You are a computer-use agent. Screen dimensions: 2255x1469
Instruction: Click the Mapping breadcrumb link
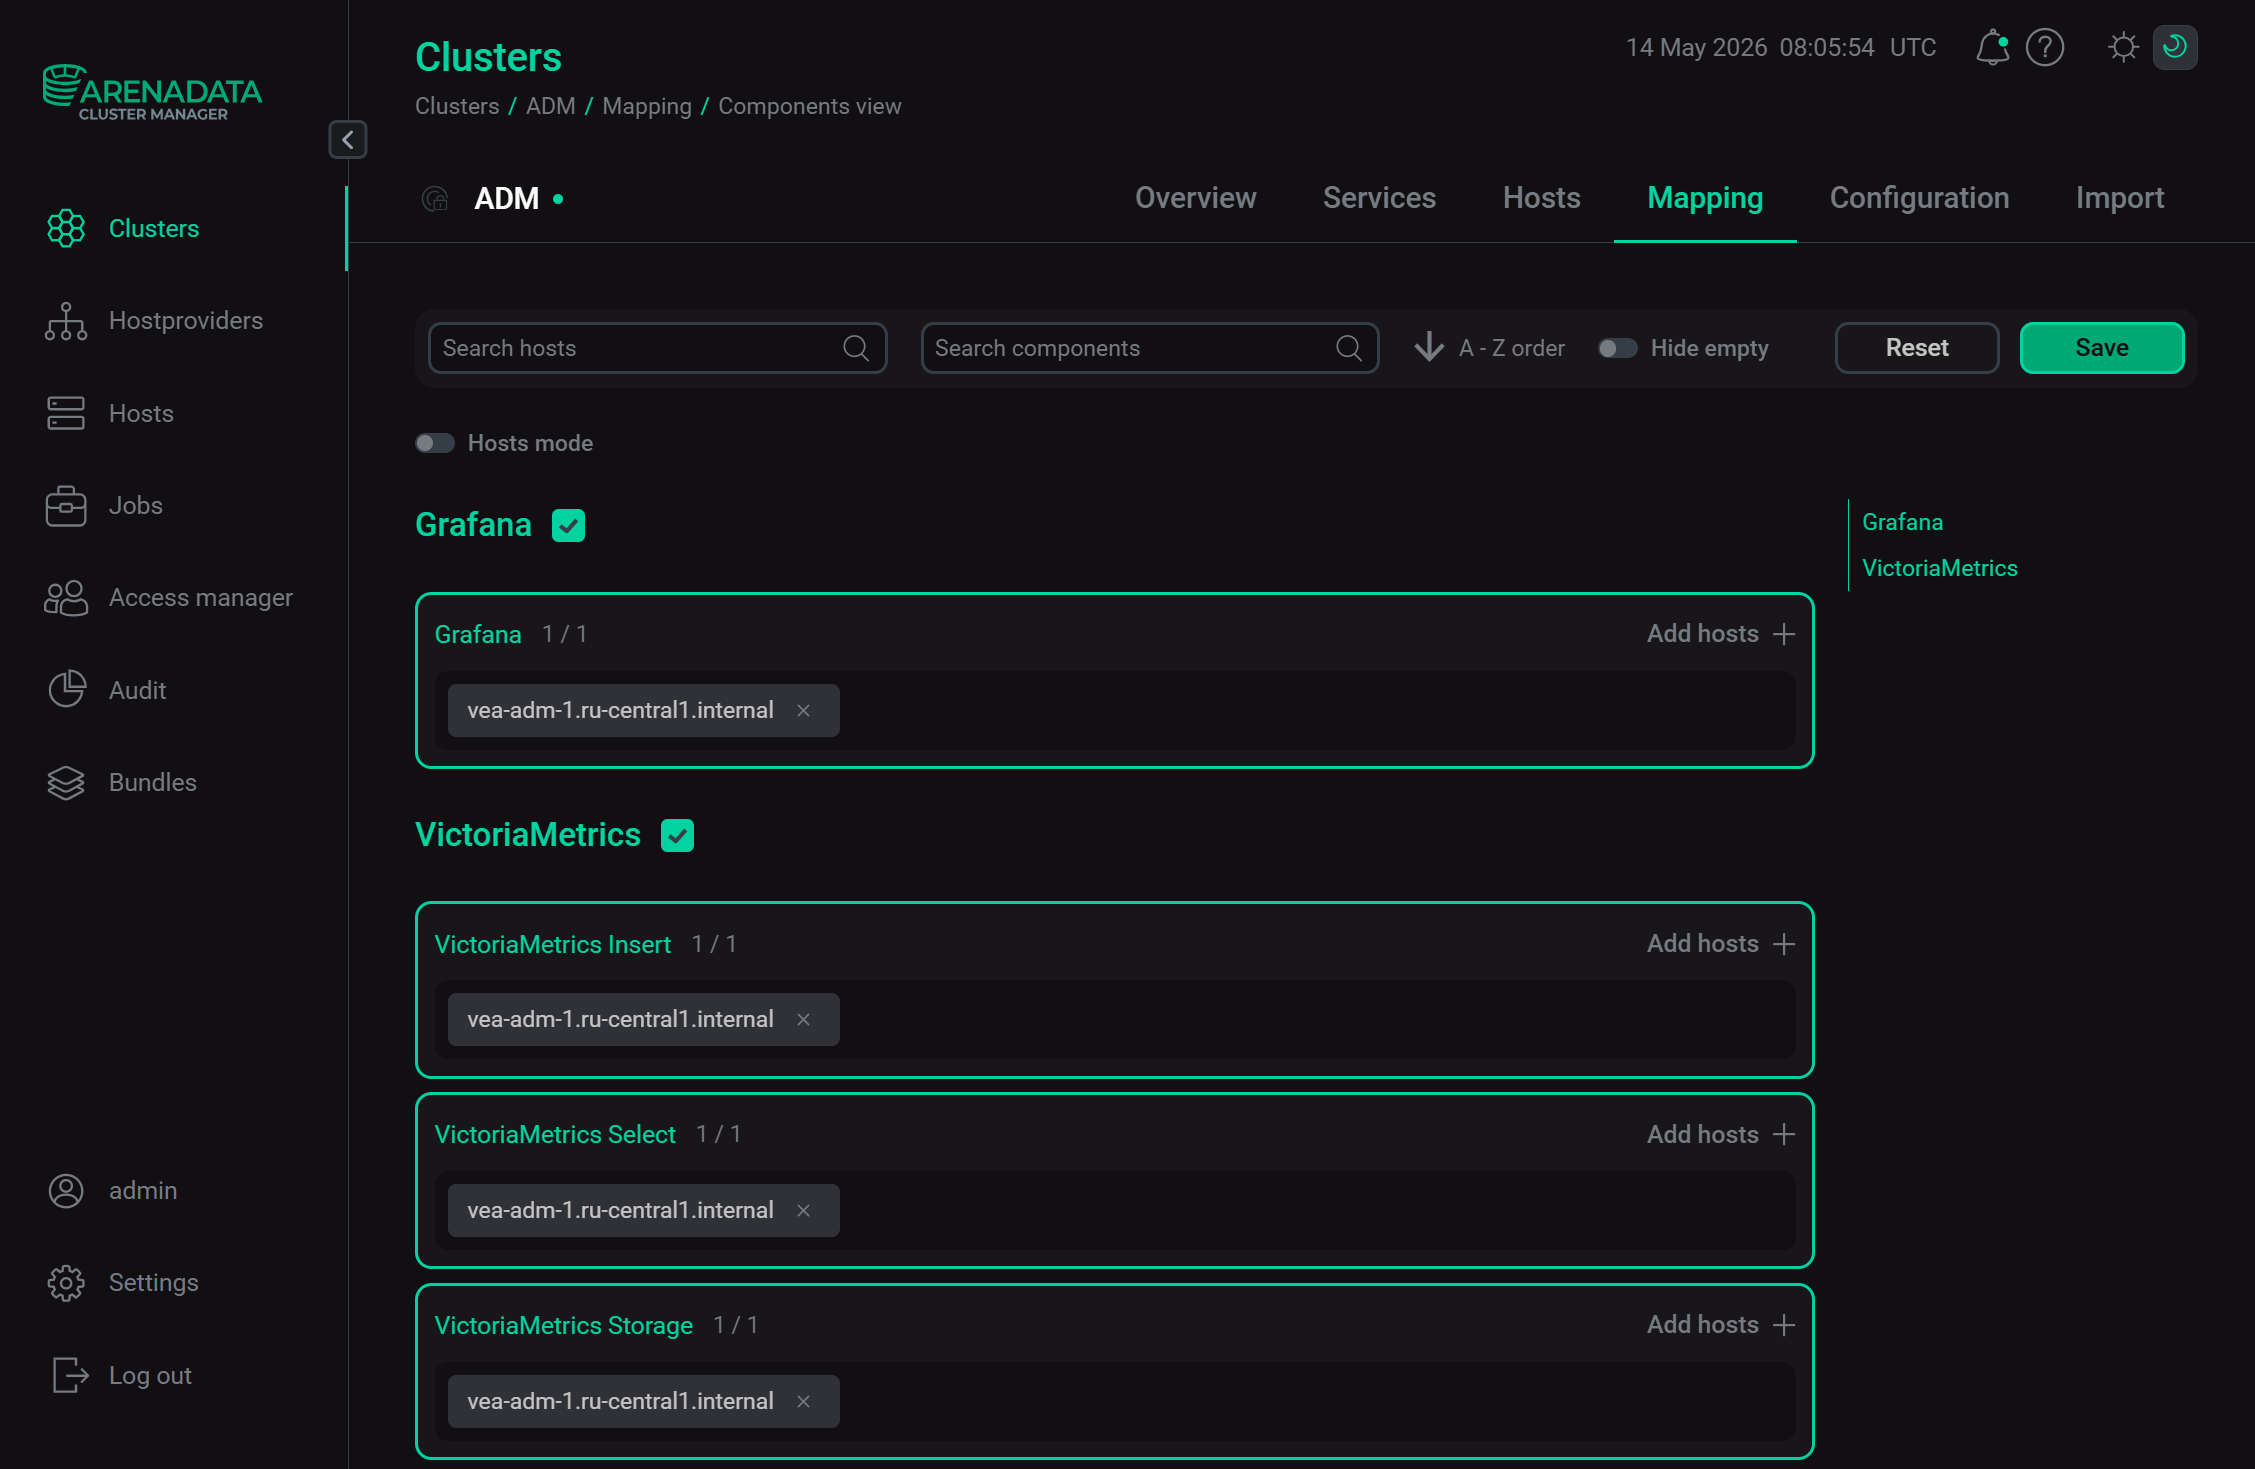(647, 106)
